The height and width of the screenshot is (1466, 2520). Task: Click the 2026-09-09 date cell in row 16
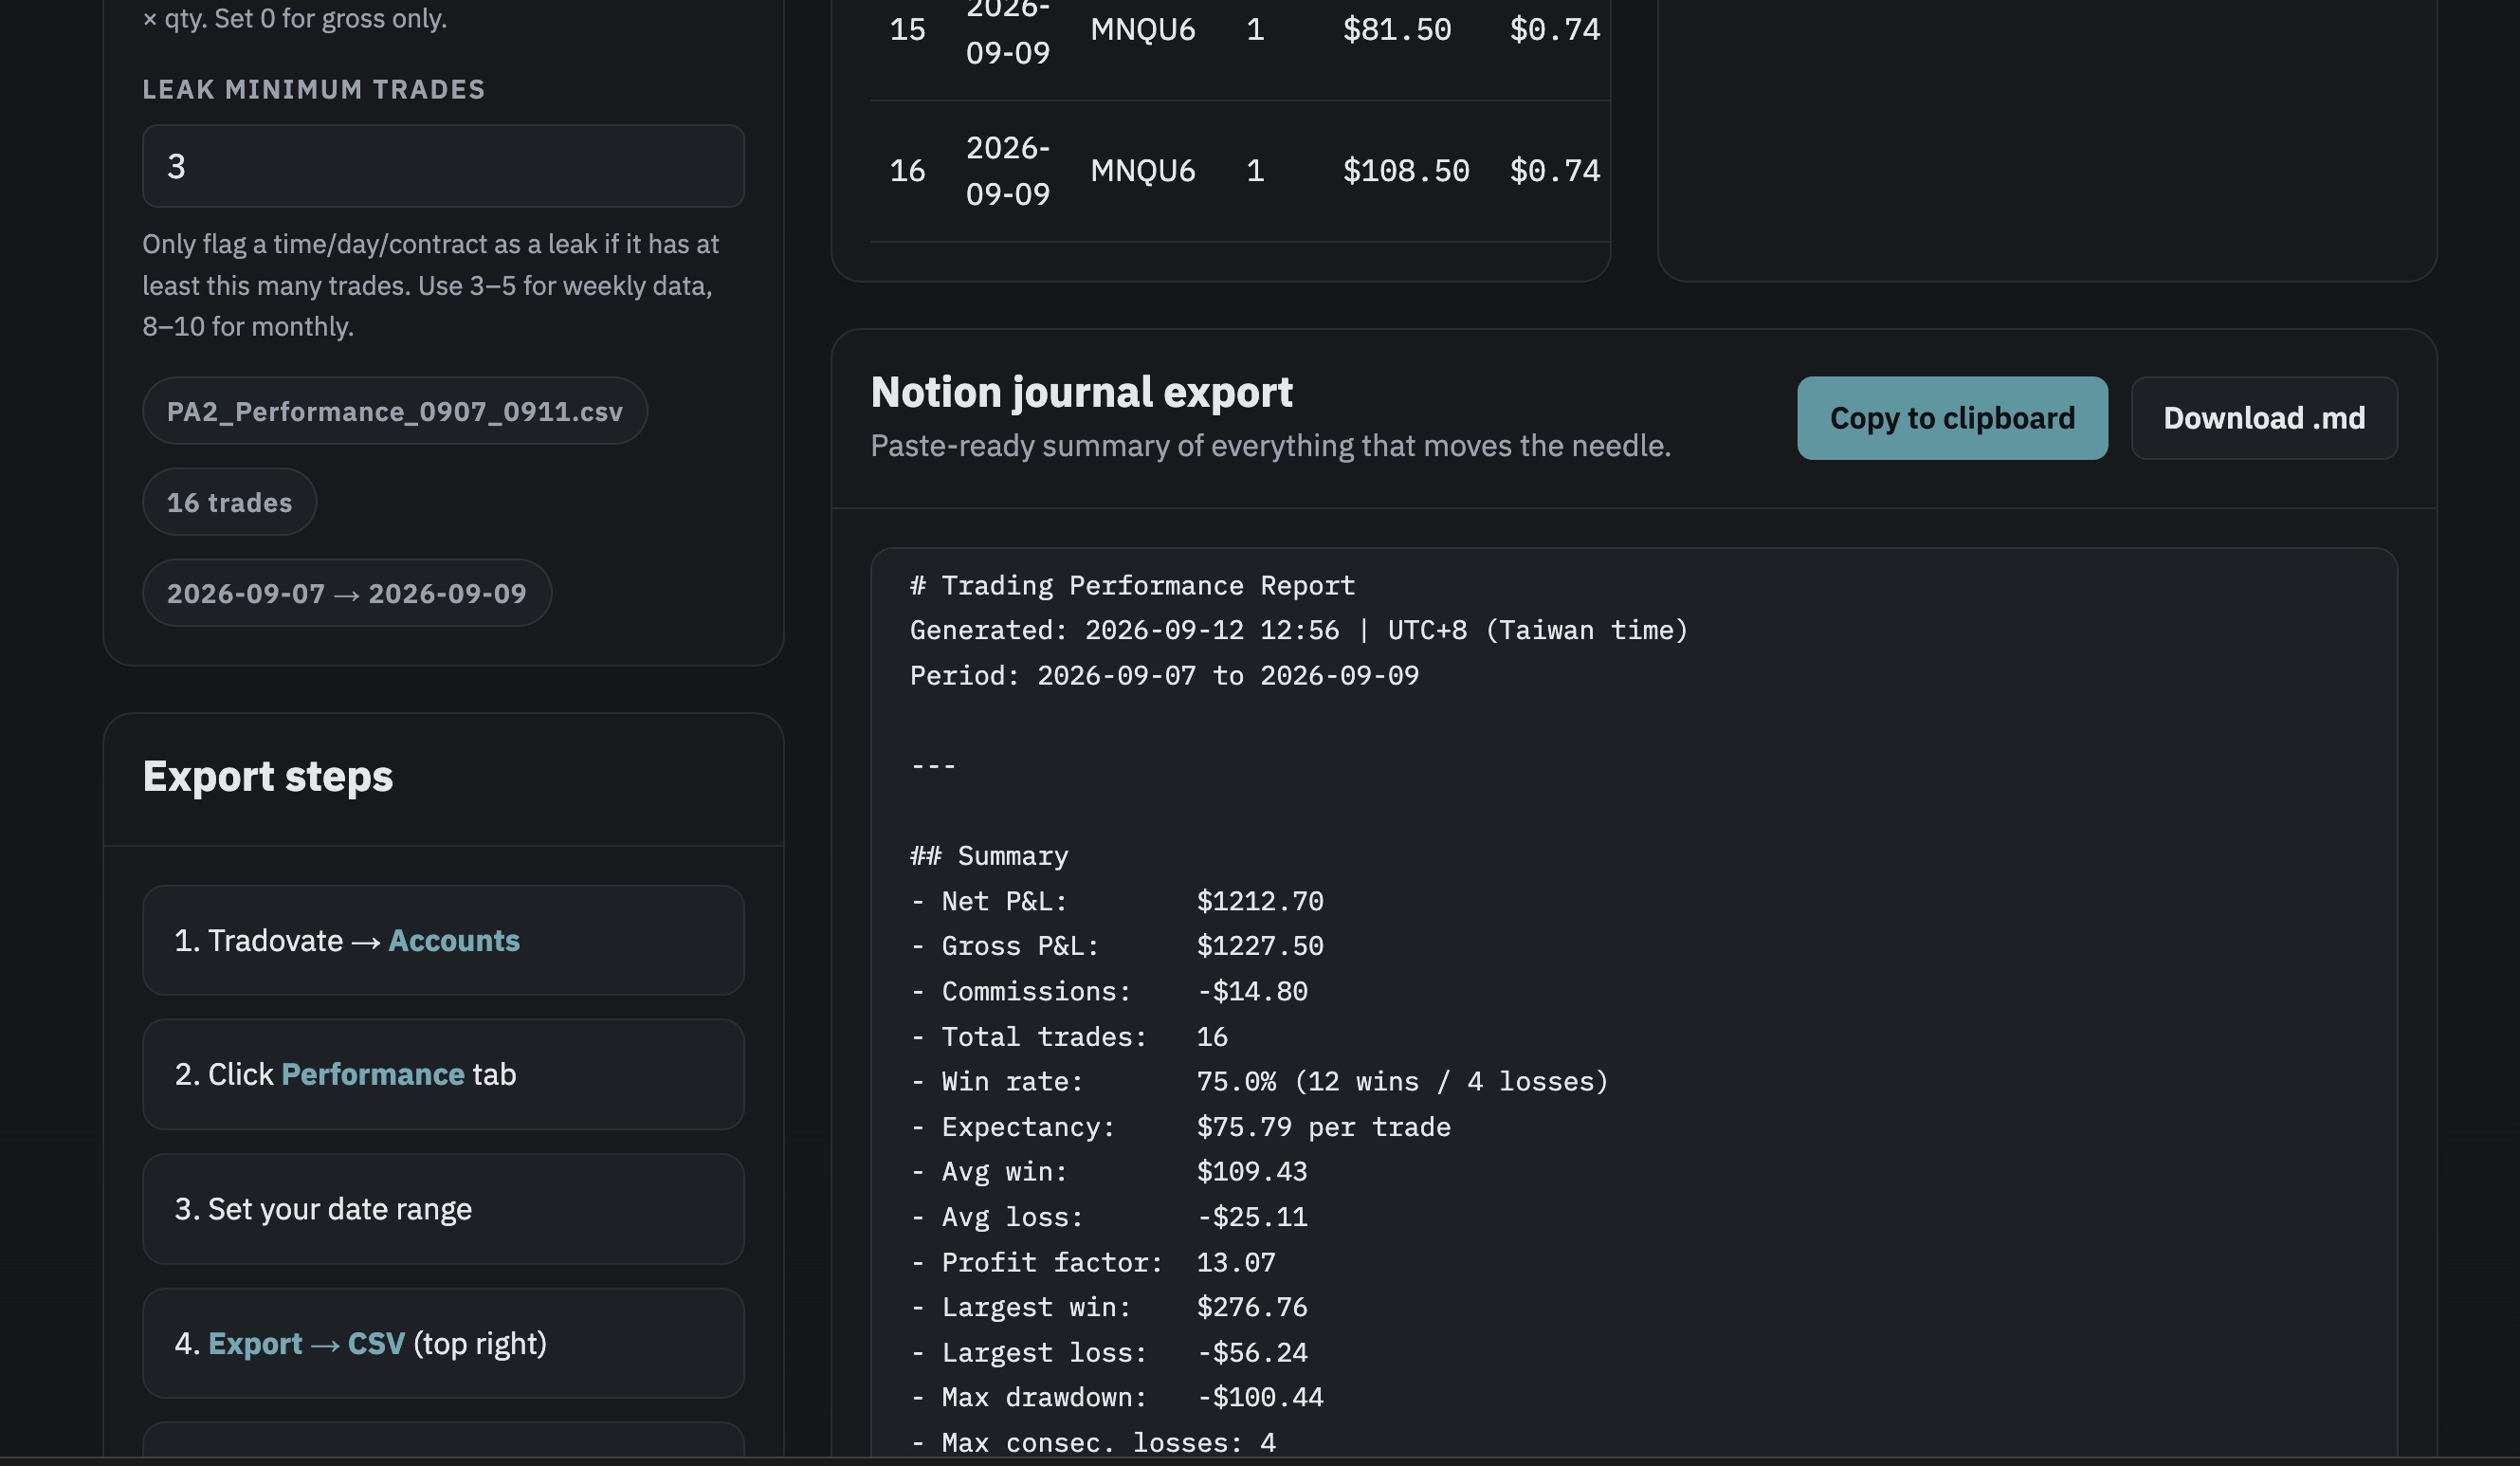[1007, 170]
